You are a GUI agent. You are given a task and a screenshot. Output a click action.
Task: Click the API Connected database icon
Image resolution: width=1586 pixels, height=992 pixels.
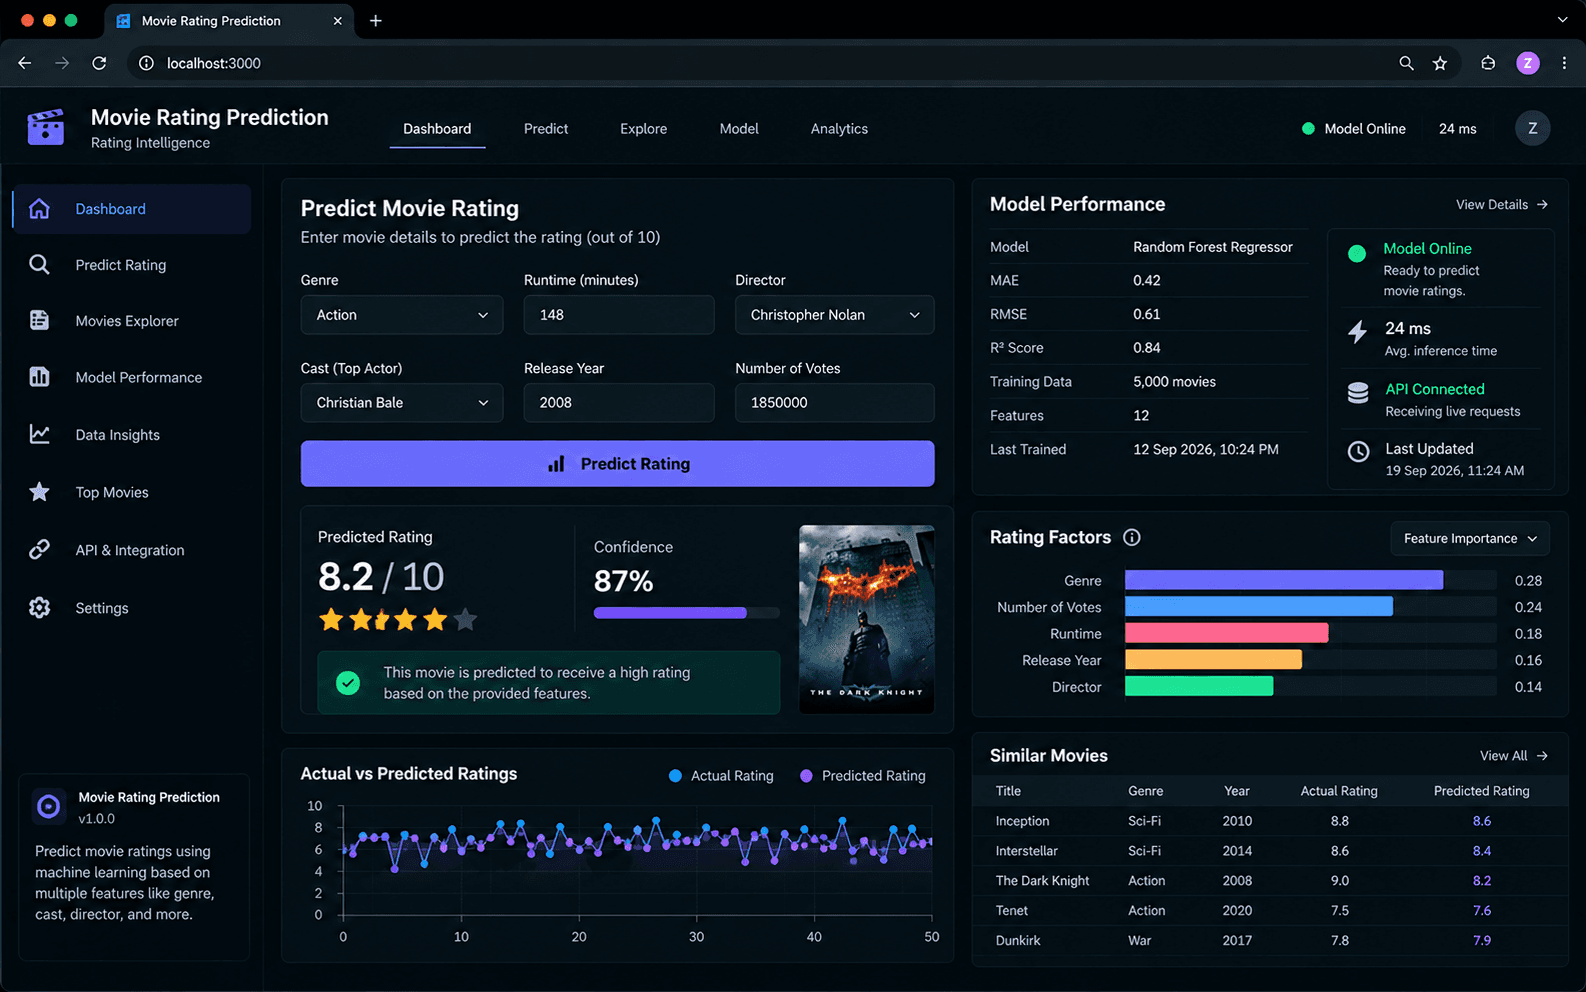1358,393
